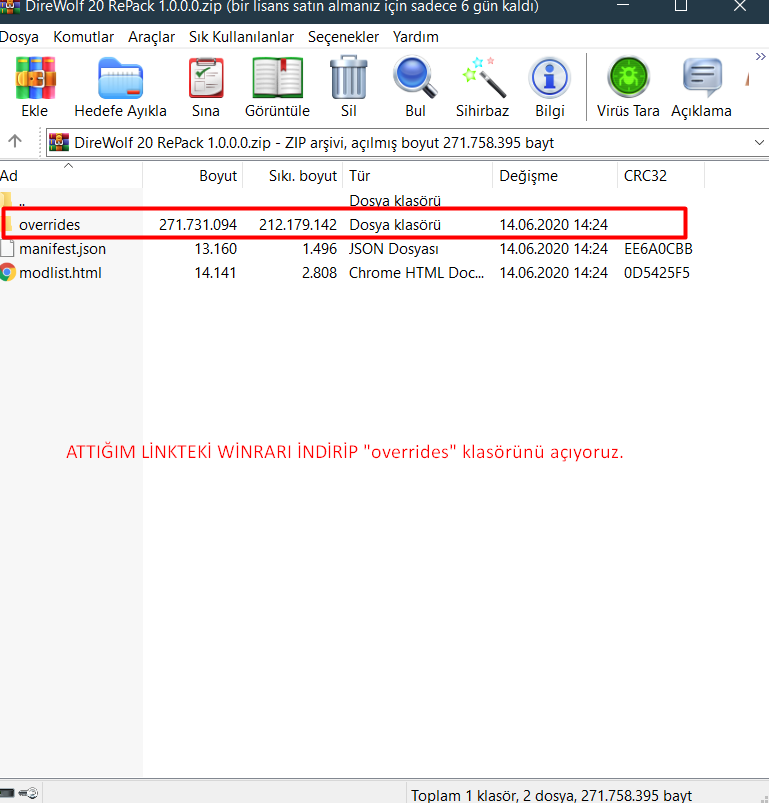Screen dimensions: 769x803
Task: Launch the Sihirbaz wizard icon
Action: pyautogui.click(x=483, y=77)
